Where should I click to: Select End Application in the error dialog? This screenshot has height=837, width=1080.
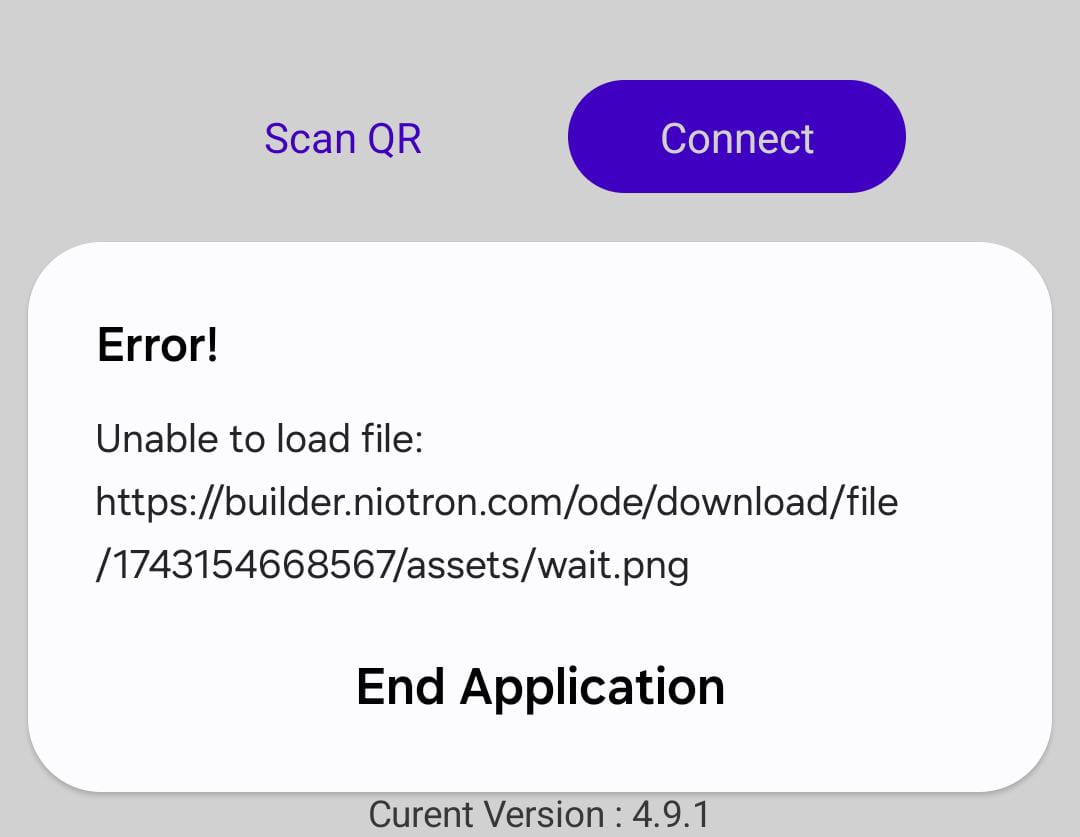(x=540, y=687)
